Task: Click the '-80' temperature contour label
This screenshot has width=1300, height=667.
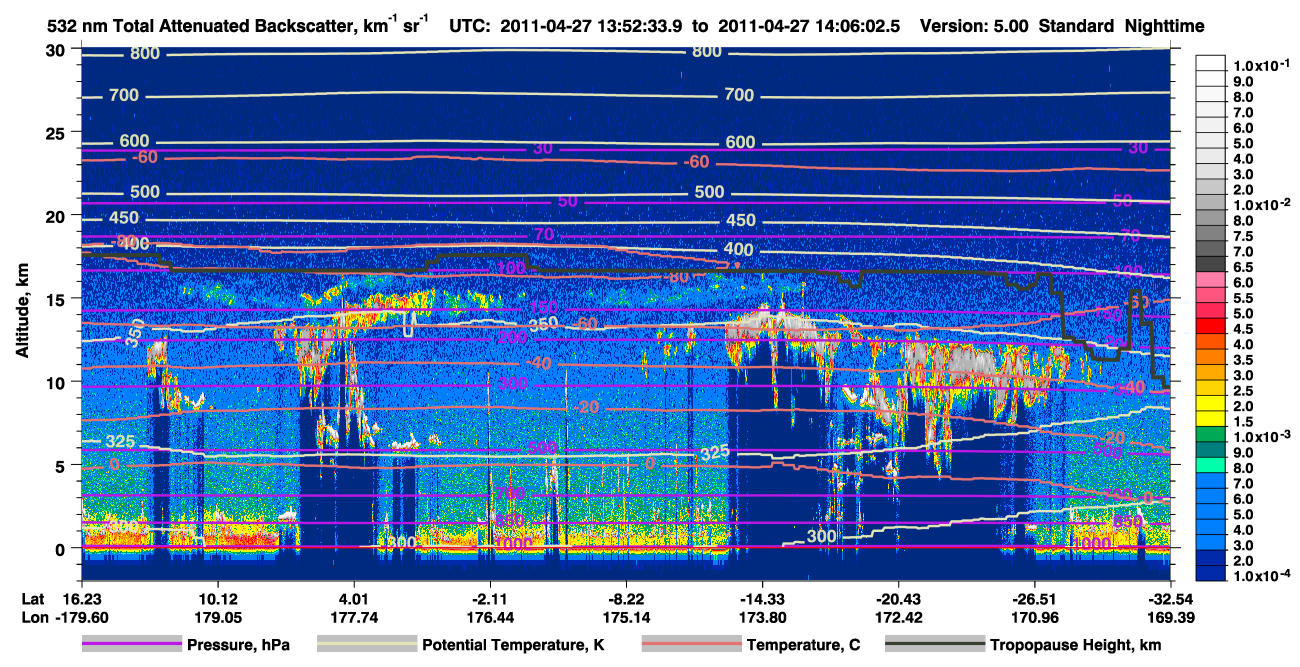Action: [678, 276]
